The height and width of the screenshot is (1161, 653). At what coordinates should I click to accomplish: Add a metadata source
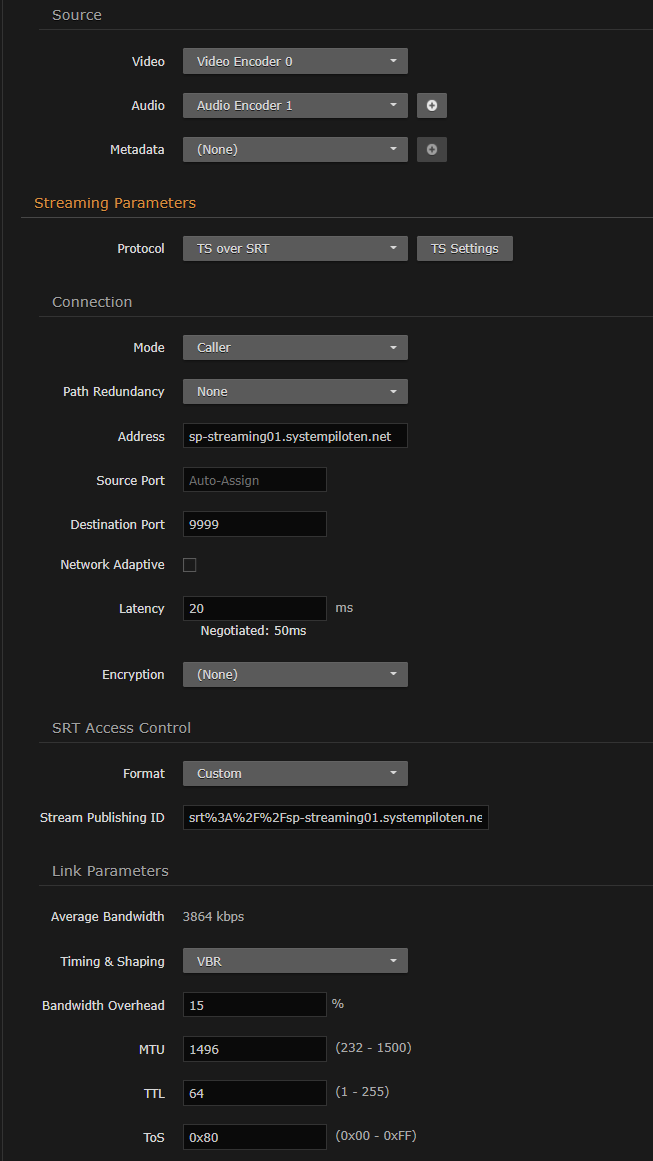(x=431, y=149)
